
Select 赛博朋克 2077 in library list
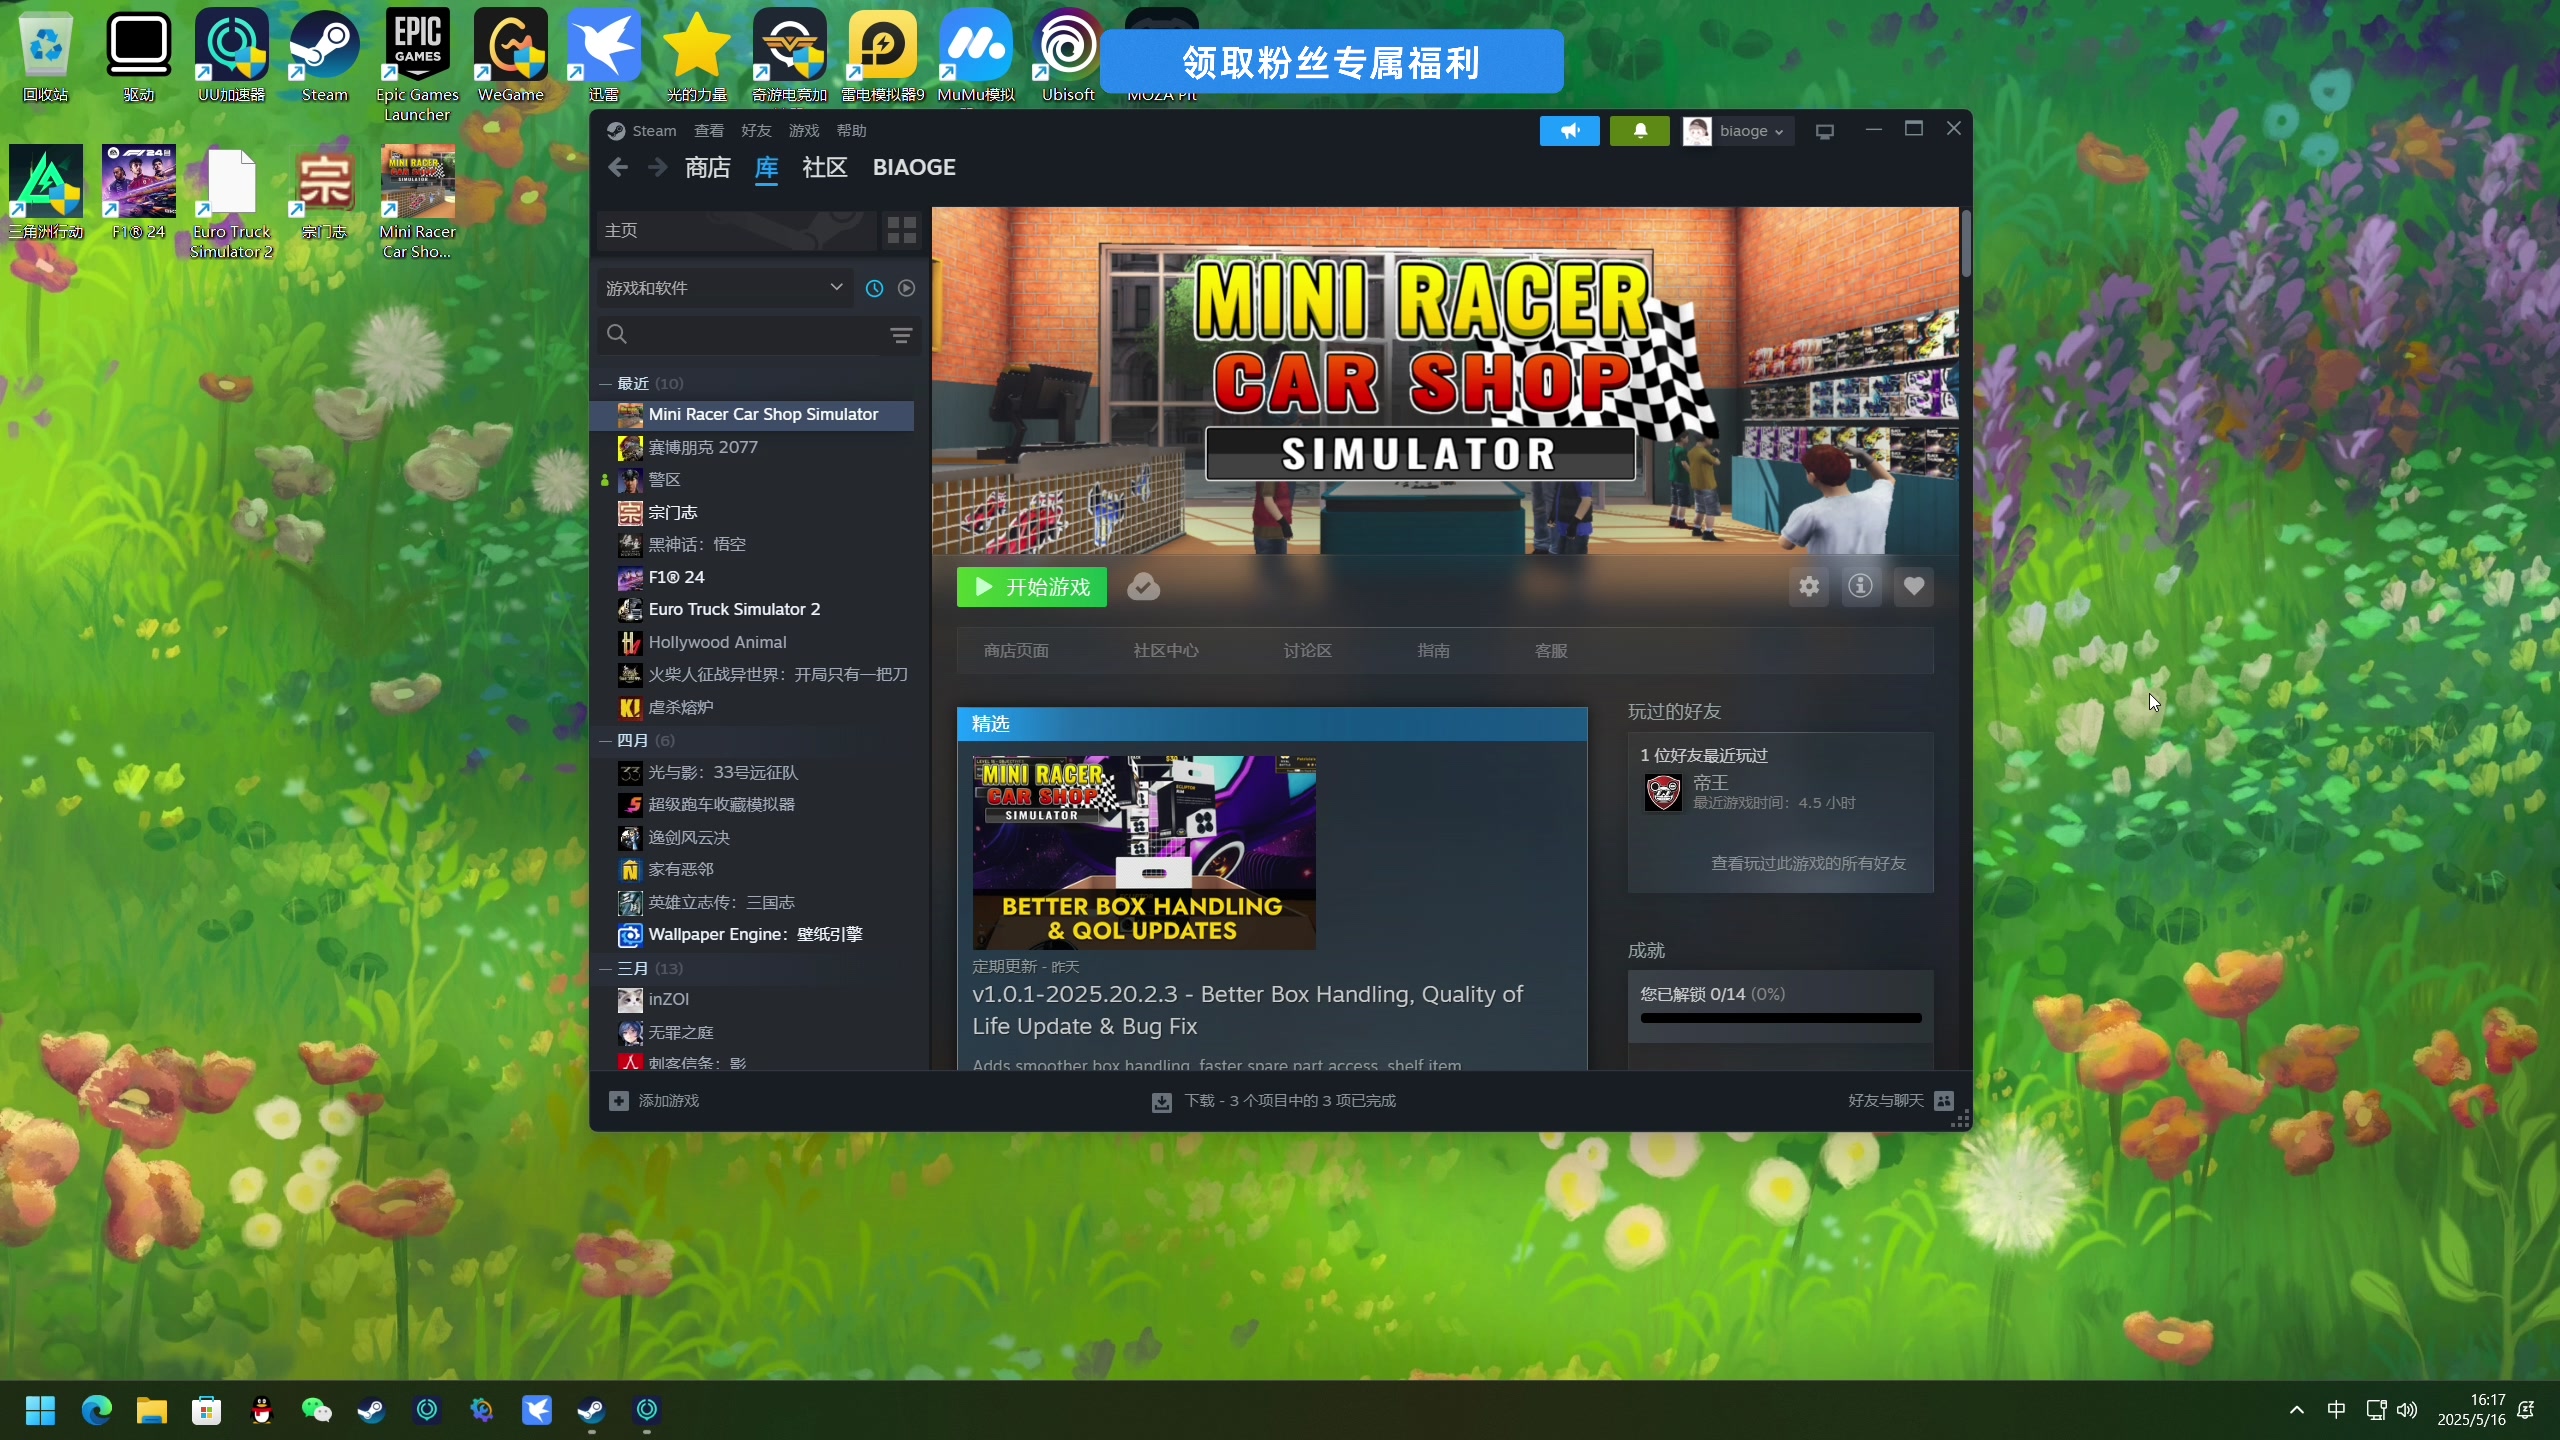(752, 448)
